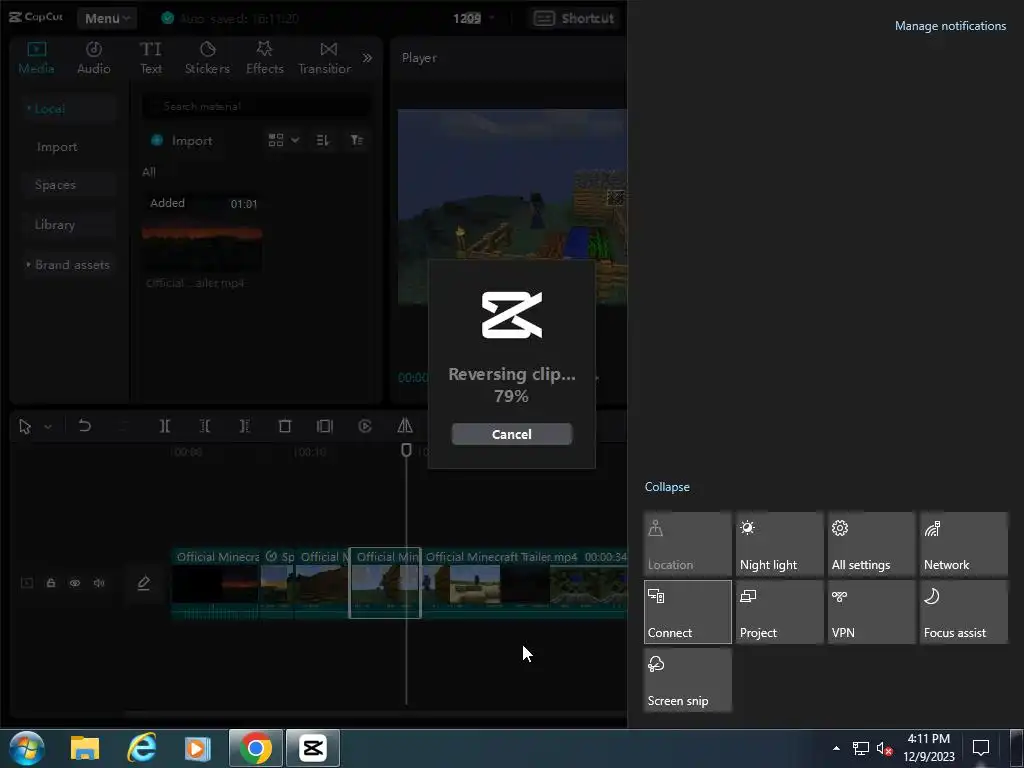The width and height of the screenshot is (1024, 768).
Task: Toggle track visibility eye icon
Action: [75, 583]
